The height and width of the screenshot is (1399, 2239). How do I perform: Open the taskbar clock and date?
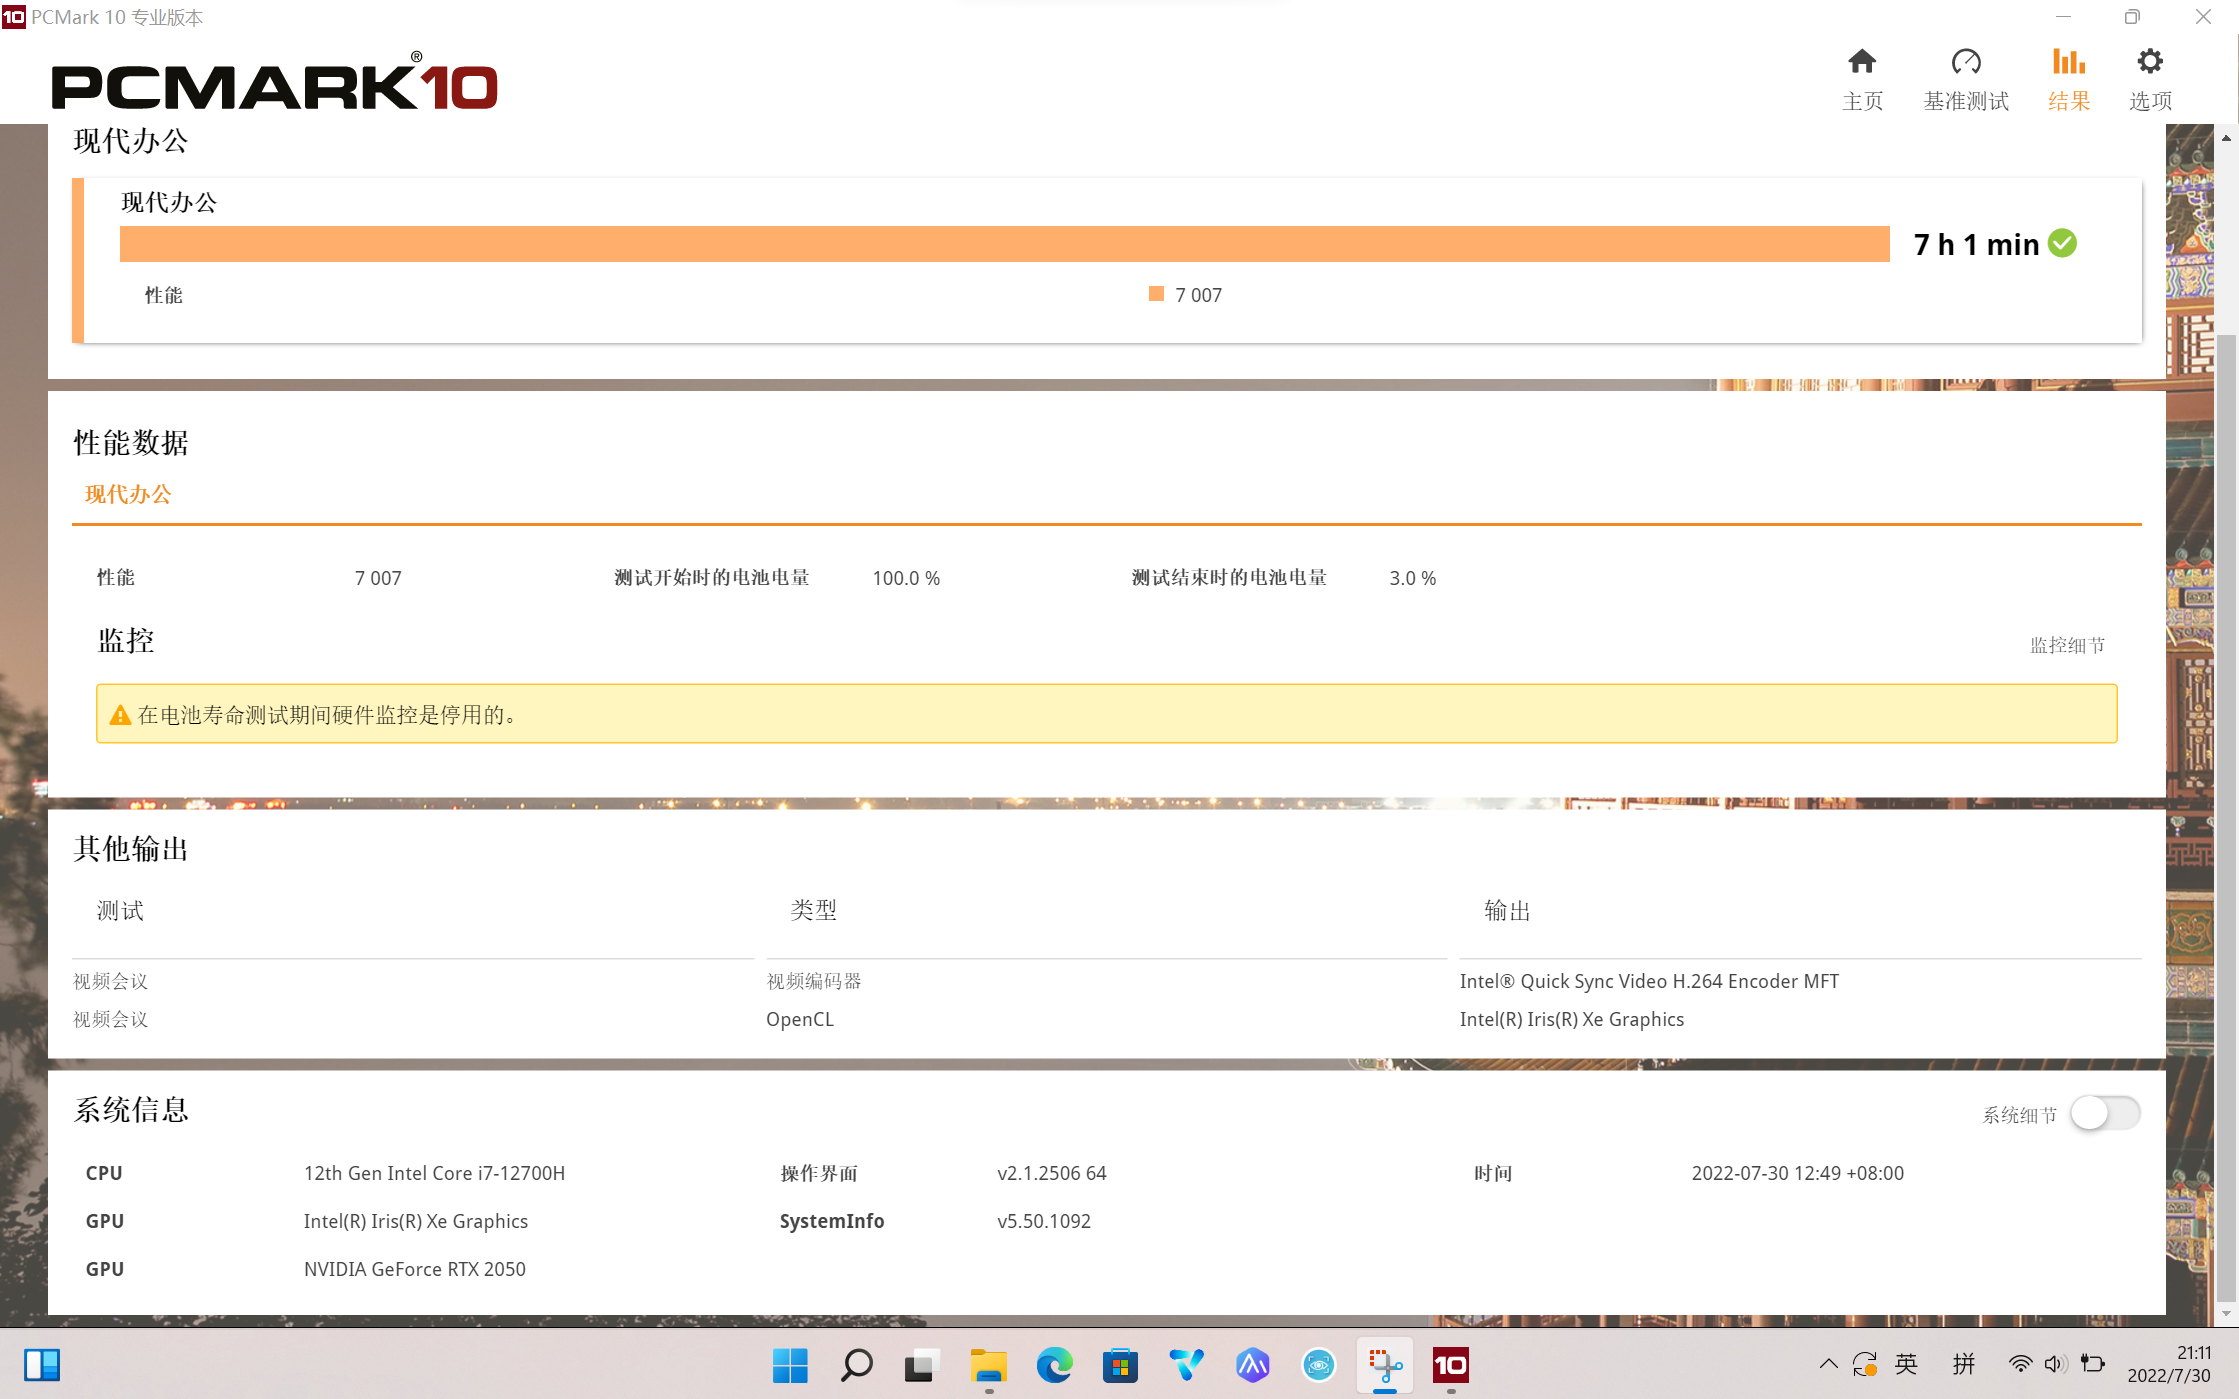click(x=2168, y=1364)
